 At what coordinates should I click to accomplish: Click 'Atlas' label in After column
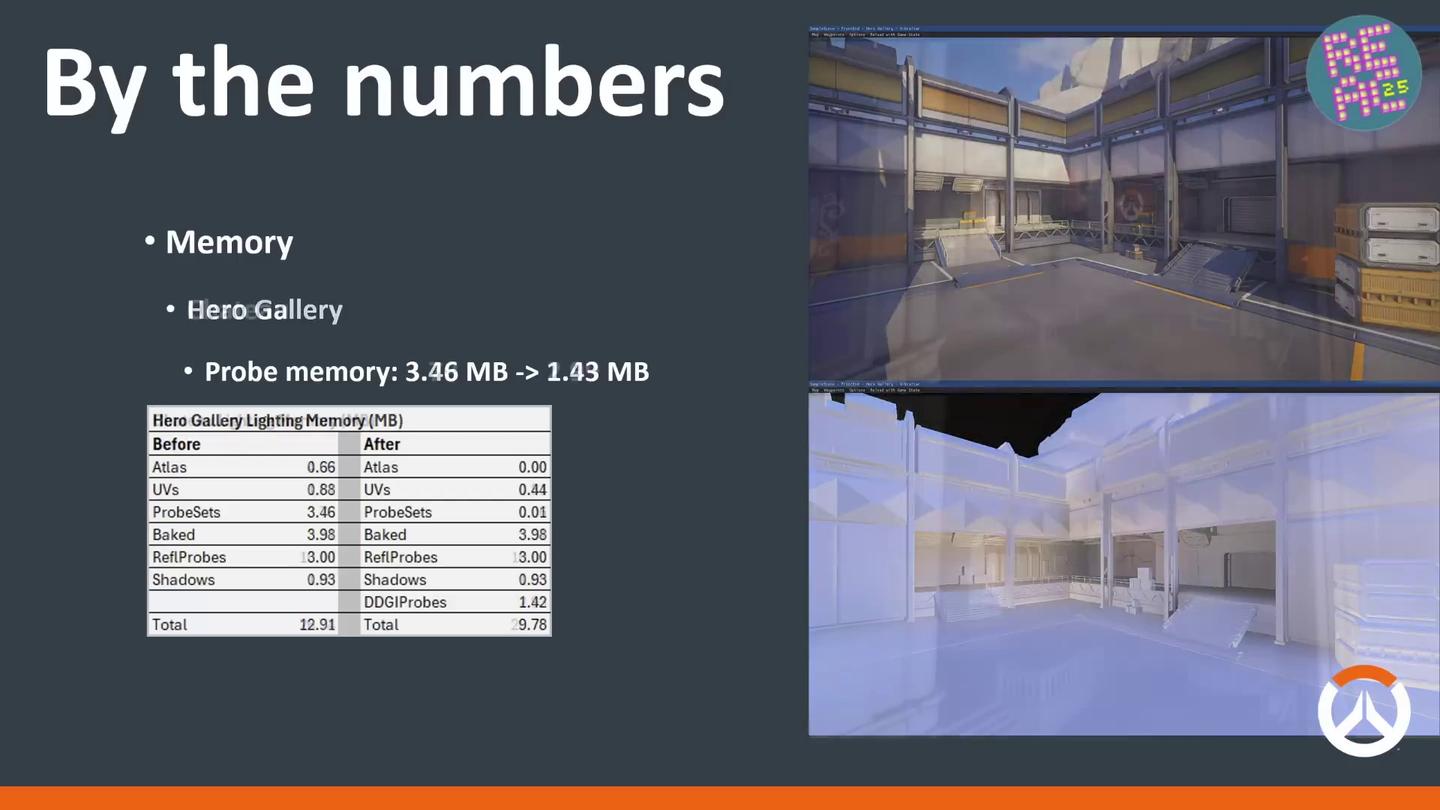[381, 467]
